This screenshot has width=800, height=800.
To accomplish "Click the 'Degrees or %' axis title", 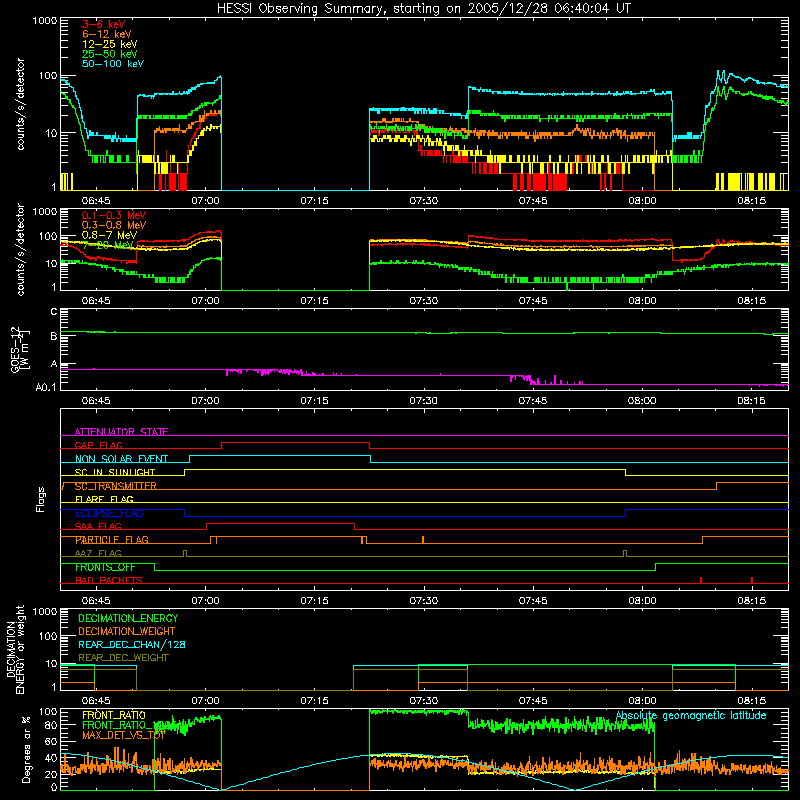I will (26, 750).
